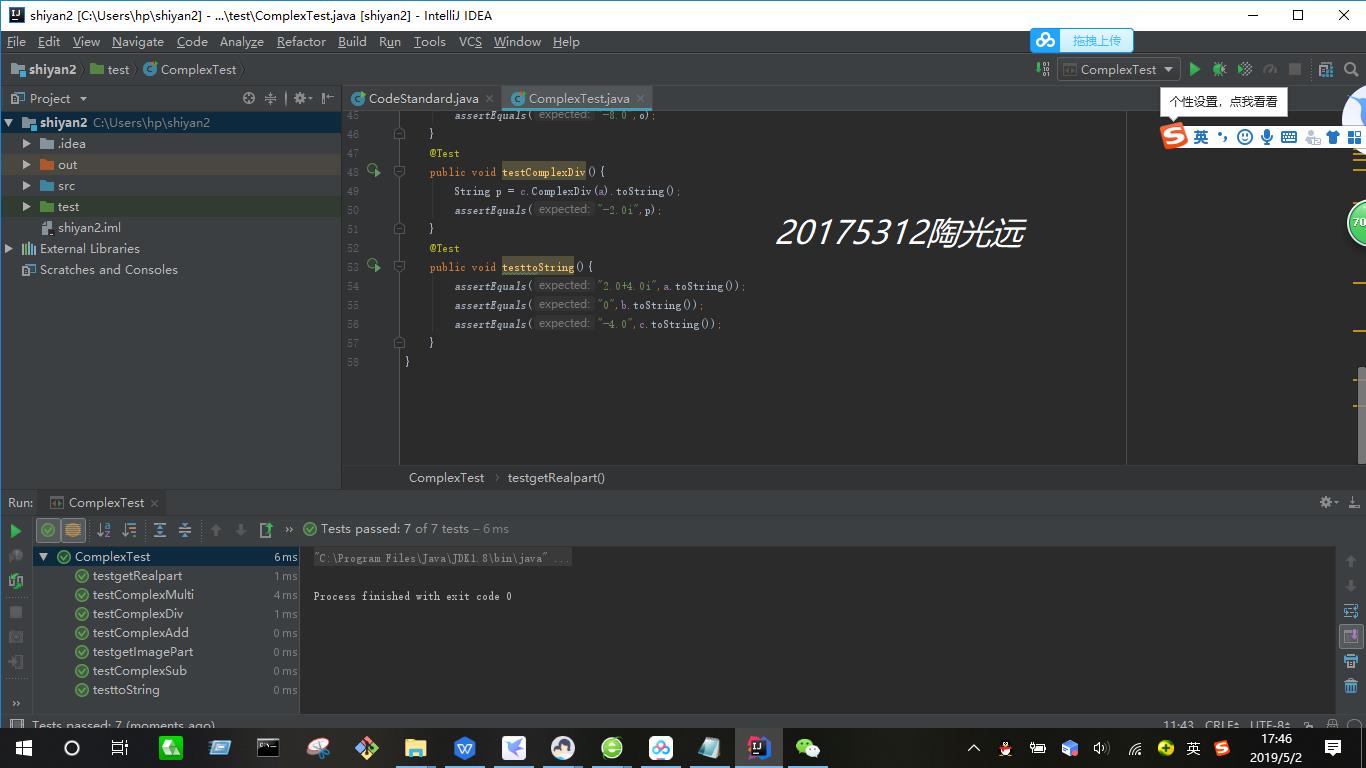The height and width of the screenshot is (768, 1366).
Task: Expand the .idea folder
Action: tap(27, 144)
